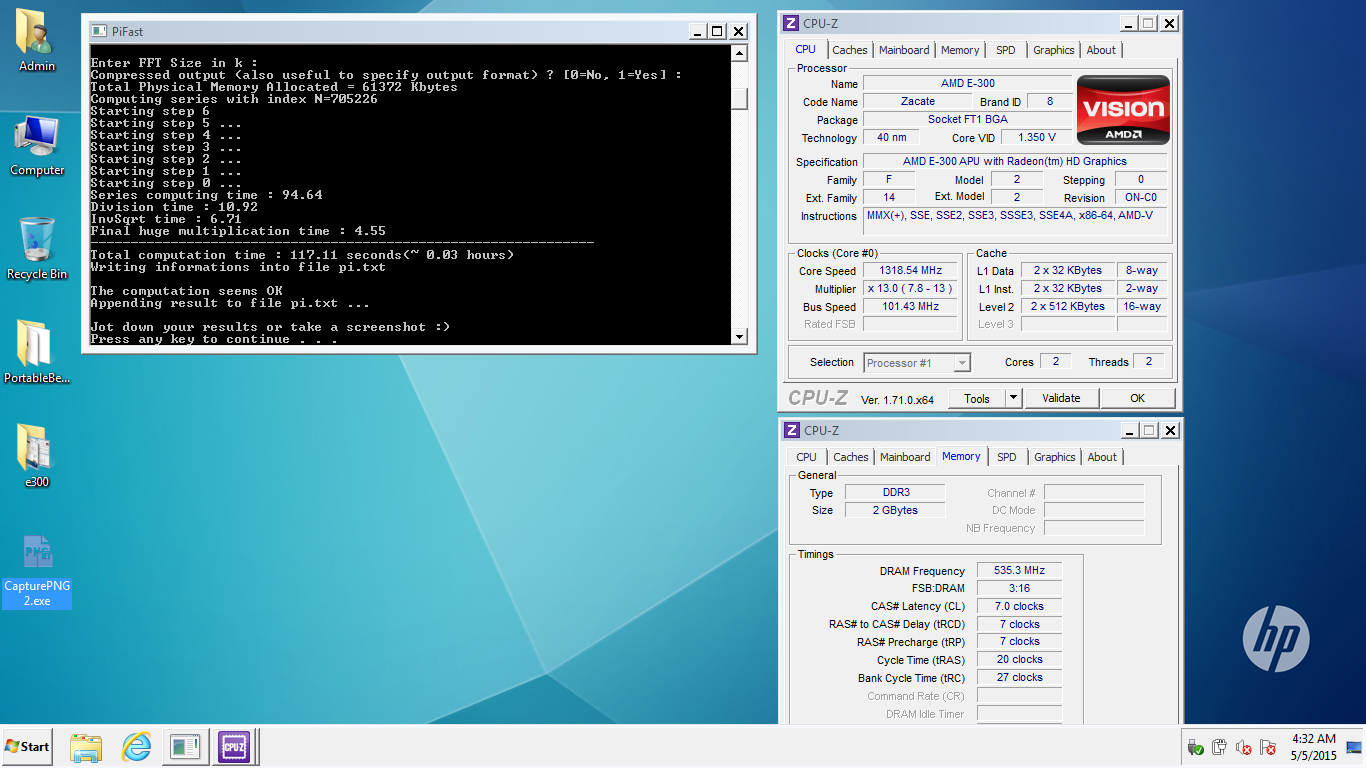The image size is (1366, 768).
Task: Open About tab in lower CPU-Z window
Action: tap(1102, 457)
